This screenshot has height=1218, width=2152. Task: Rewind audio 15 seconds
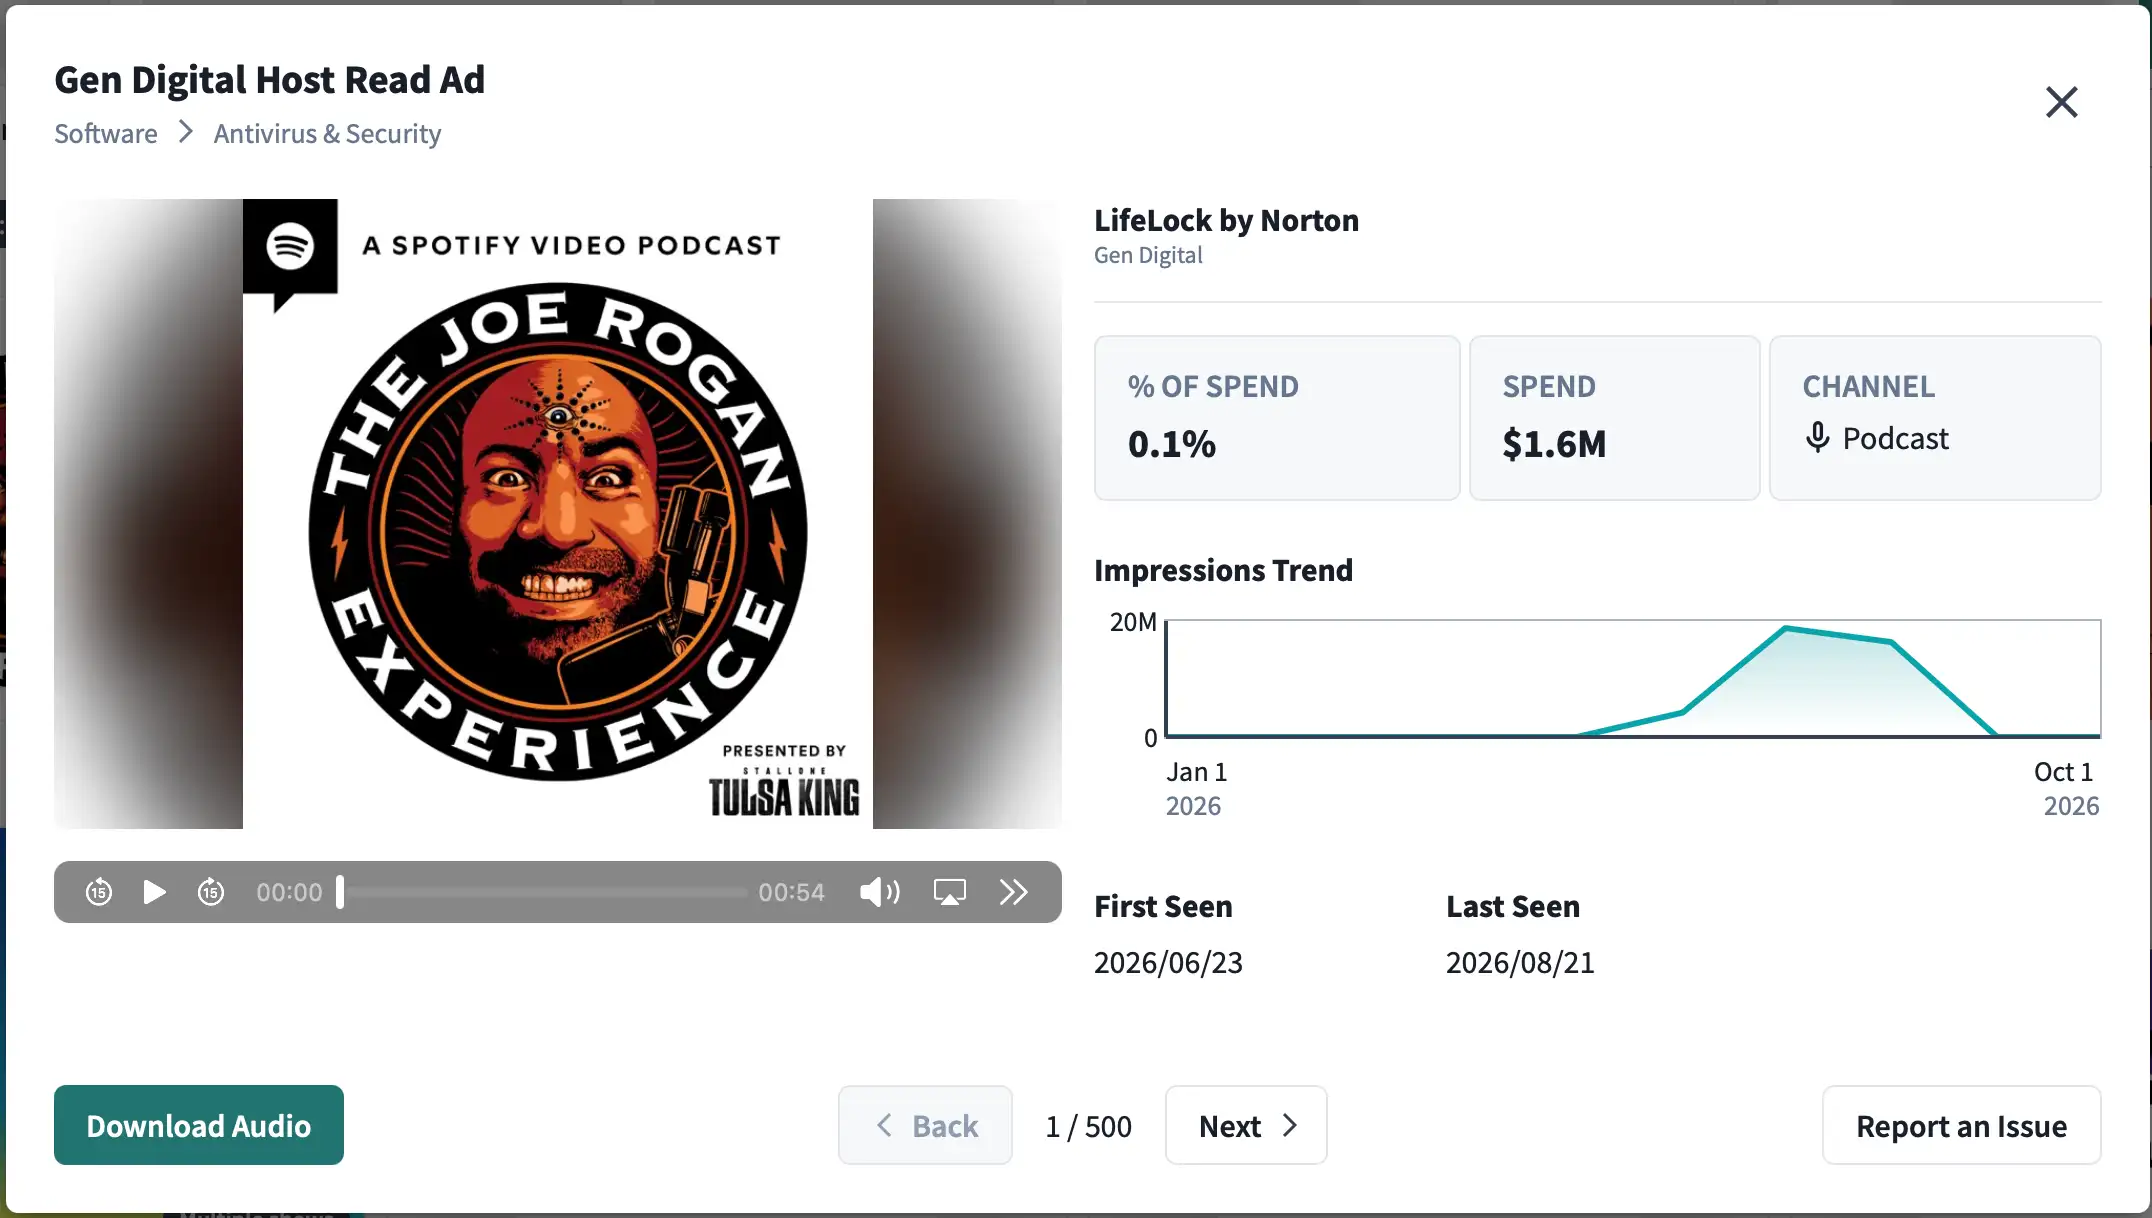pyautogui.click(x=99, y=892)
